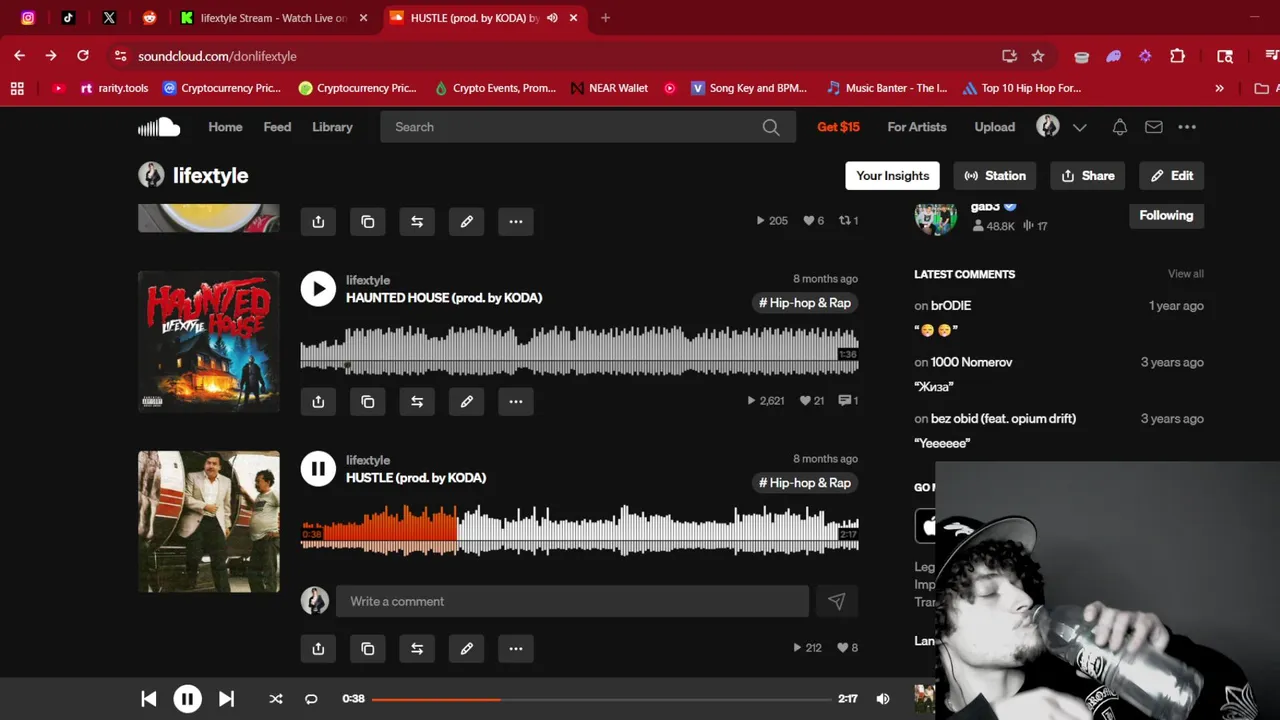View all latest comments
This screenshot has height=720, width=1280.
pos(1186,274)
